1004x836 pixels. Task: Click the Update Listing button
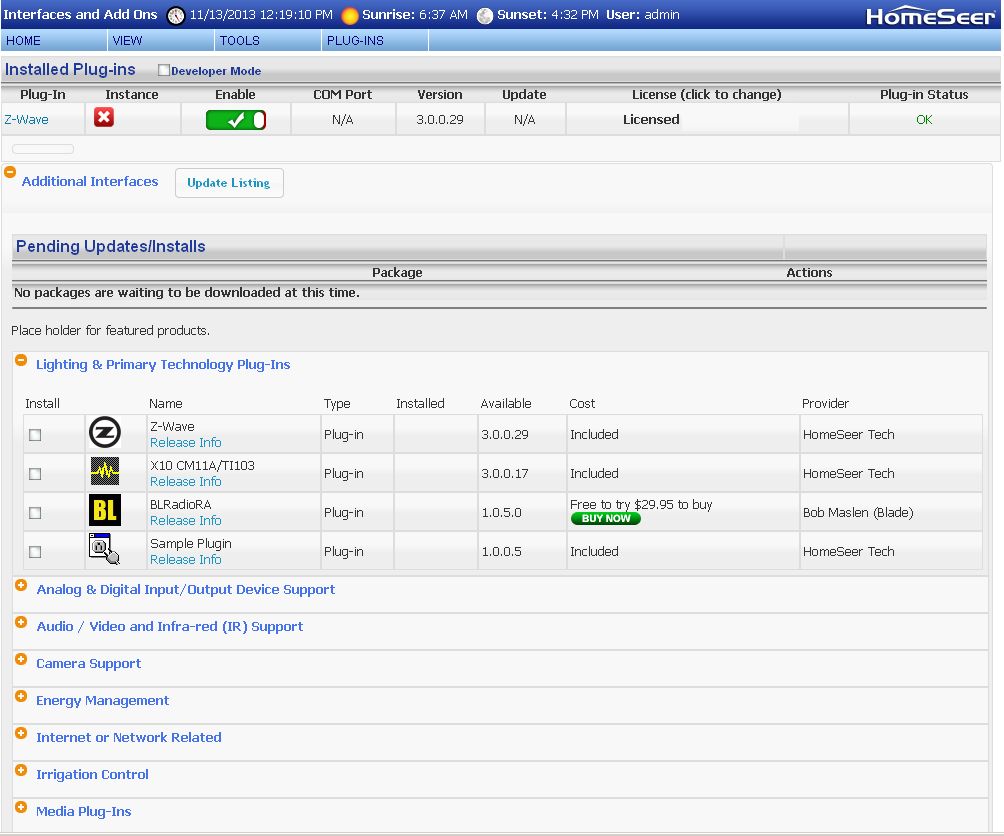229,183
